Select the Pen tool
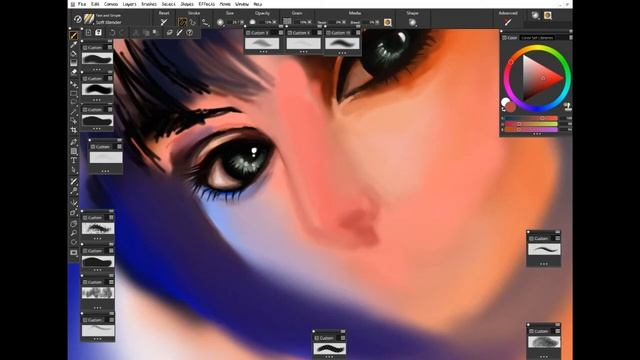Image resolution: width=640 pixels, height=360 pixels. click(73, 142)
